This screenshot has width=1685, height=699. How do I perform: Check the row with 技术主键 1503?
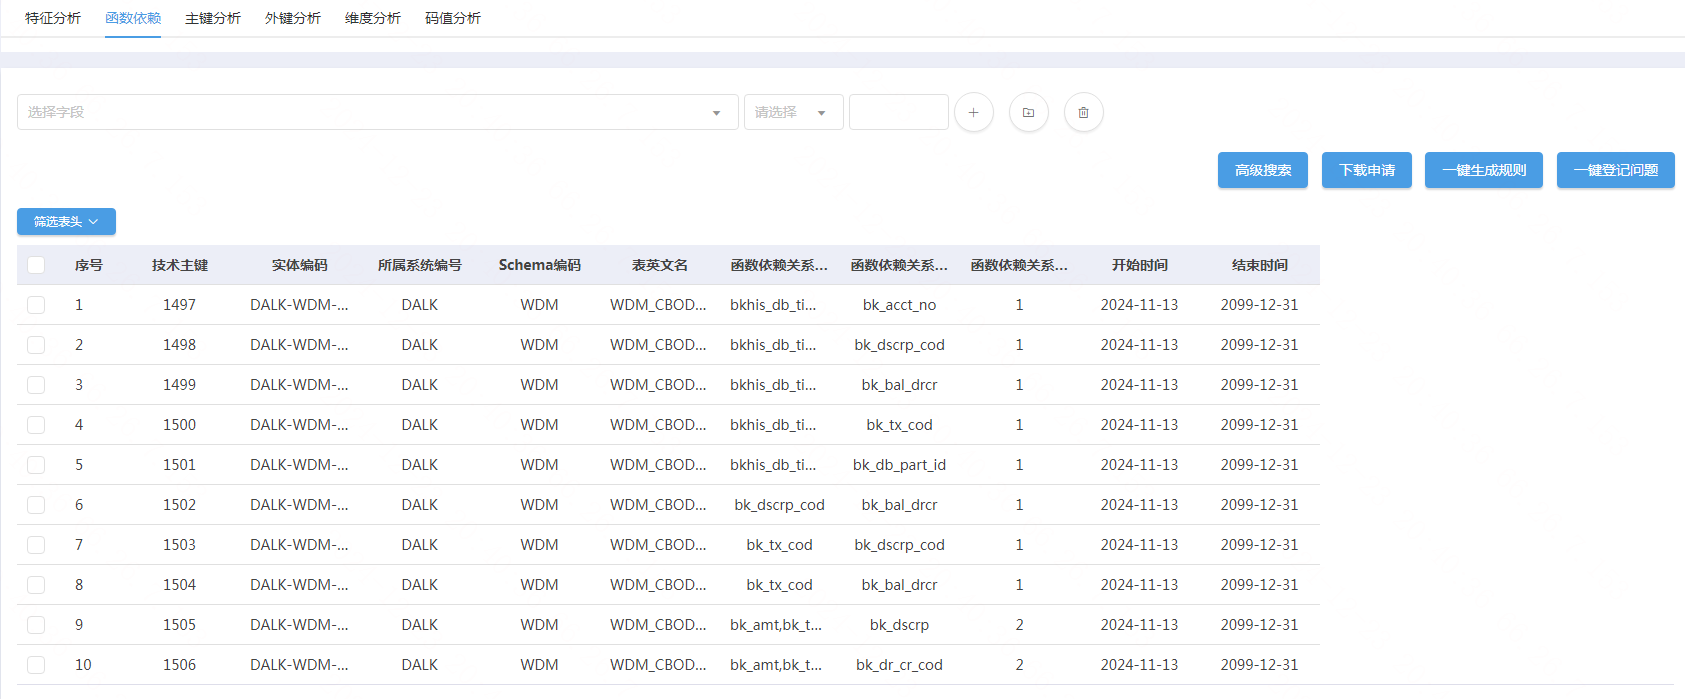[36, 545]
